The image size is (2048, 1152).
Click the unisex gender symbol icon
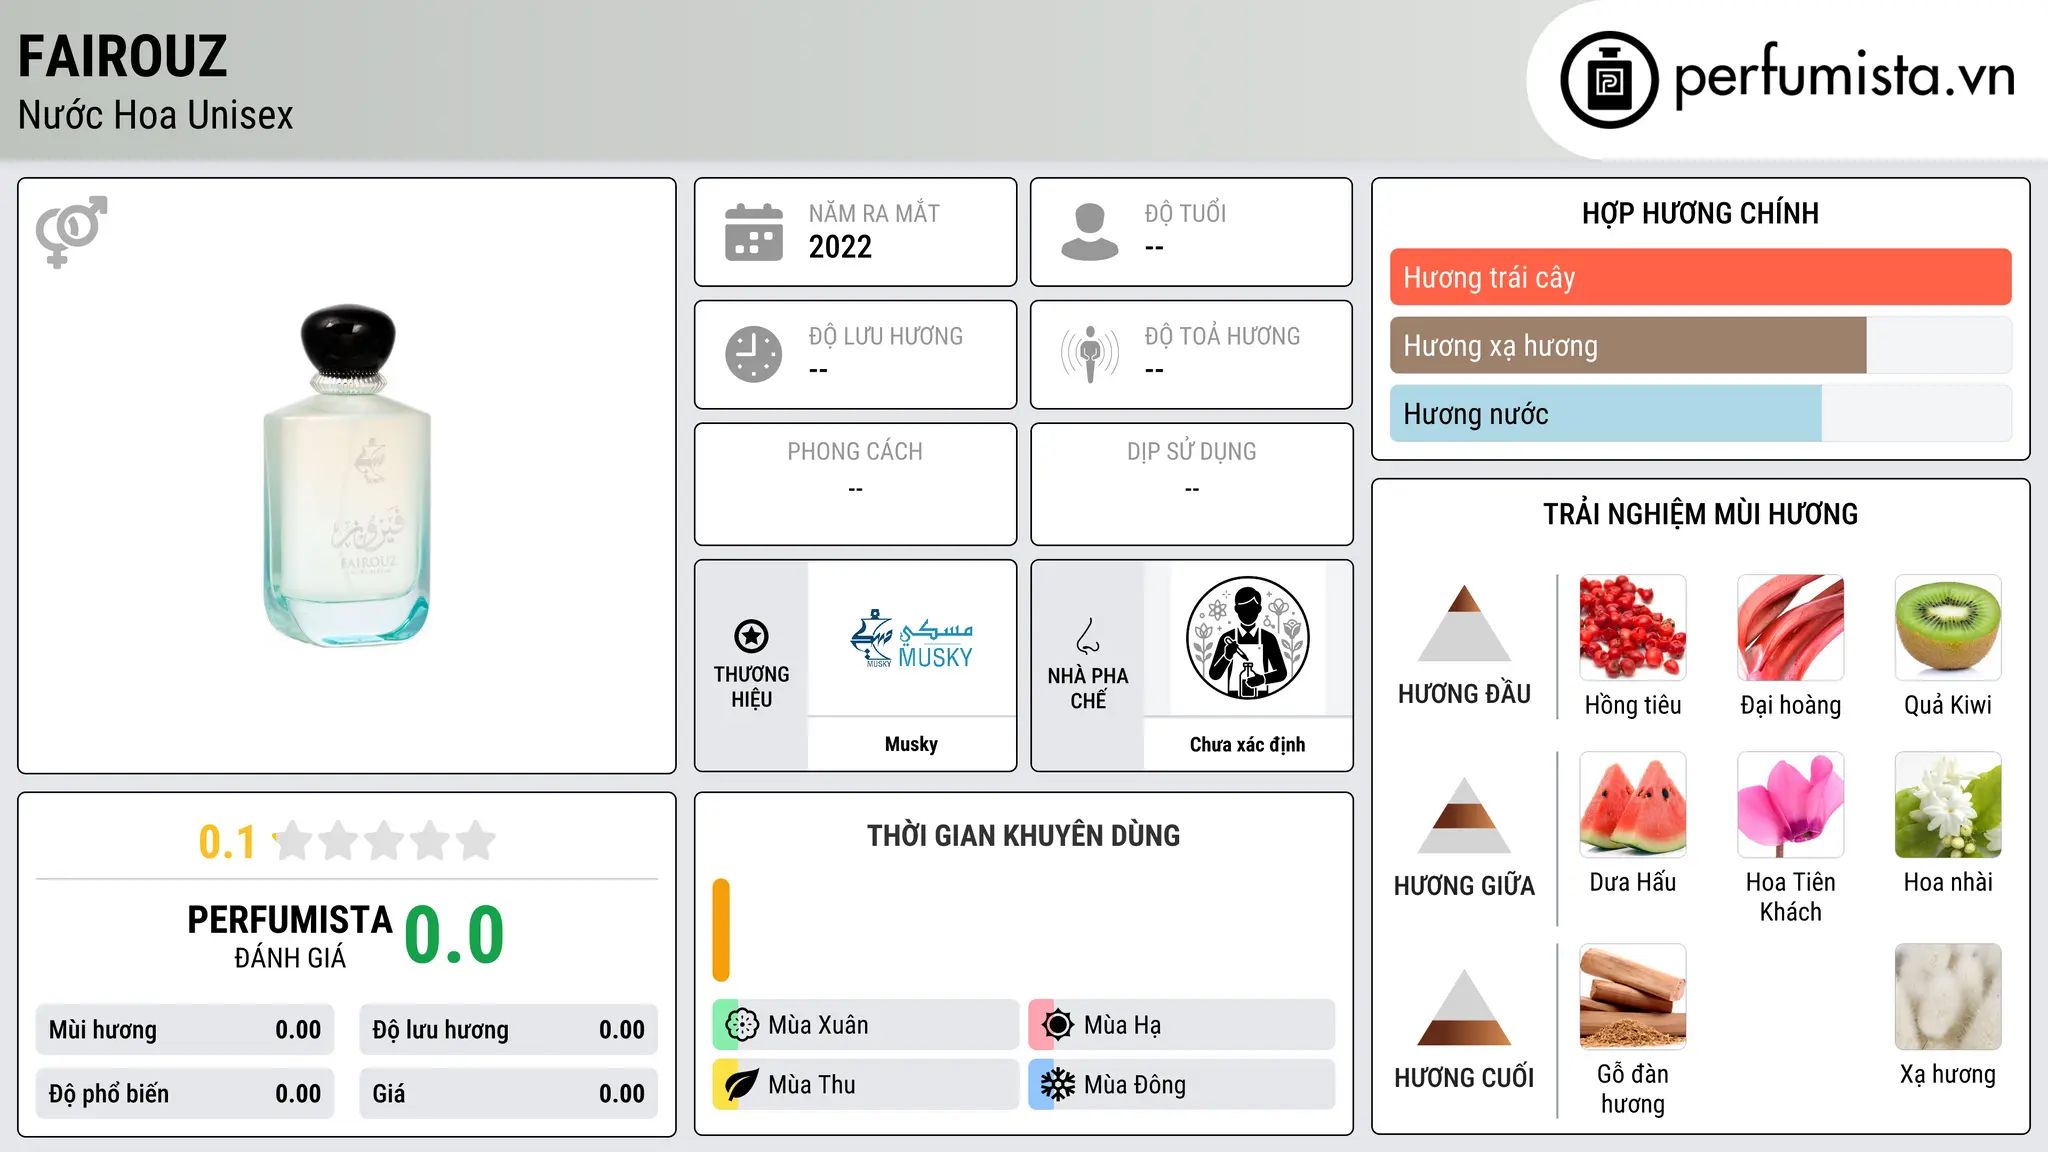point(71,231)
